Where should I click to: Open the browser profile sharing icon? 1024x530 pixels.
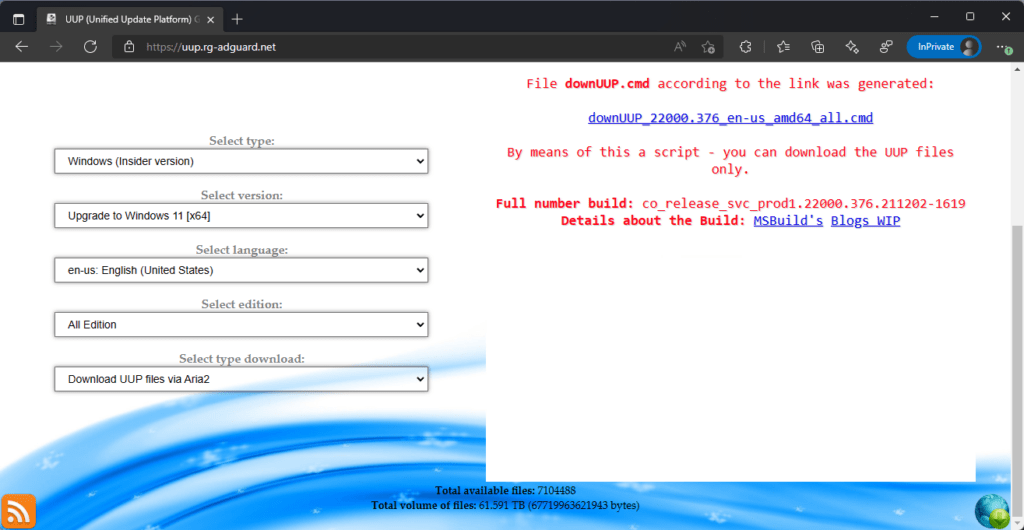(886, 46)
